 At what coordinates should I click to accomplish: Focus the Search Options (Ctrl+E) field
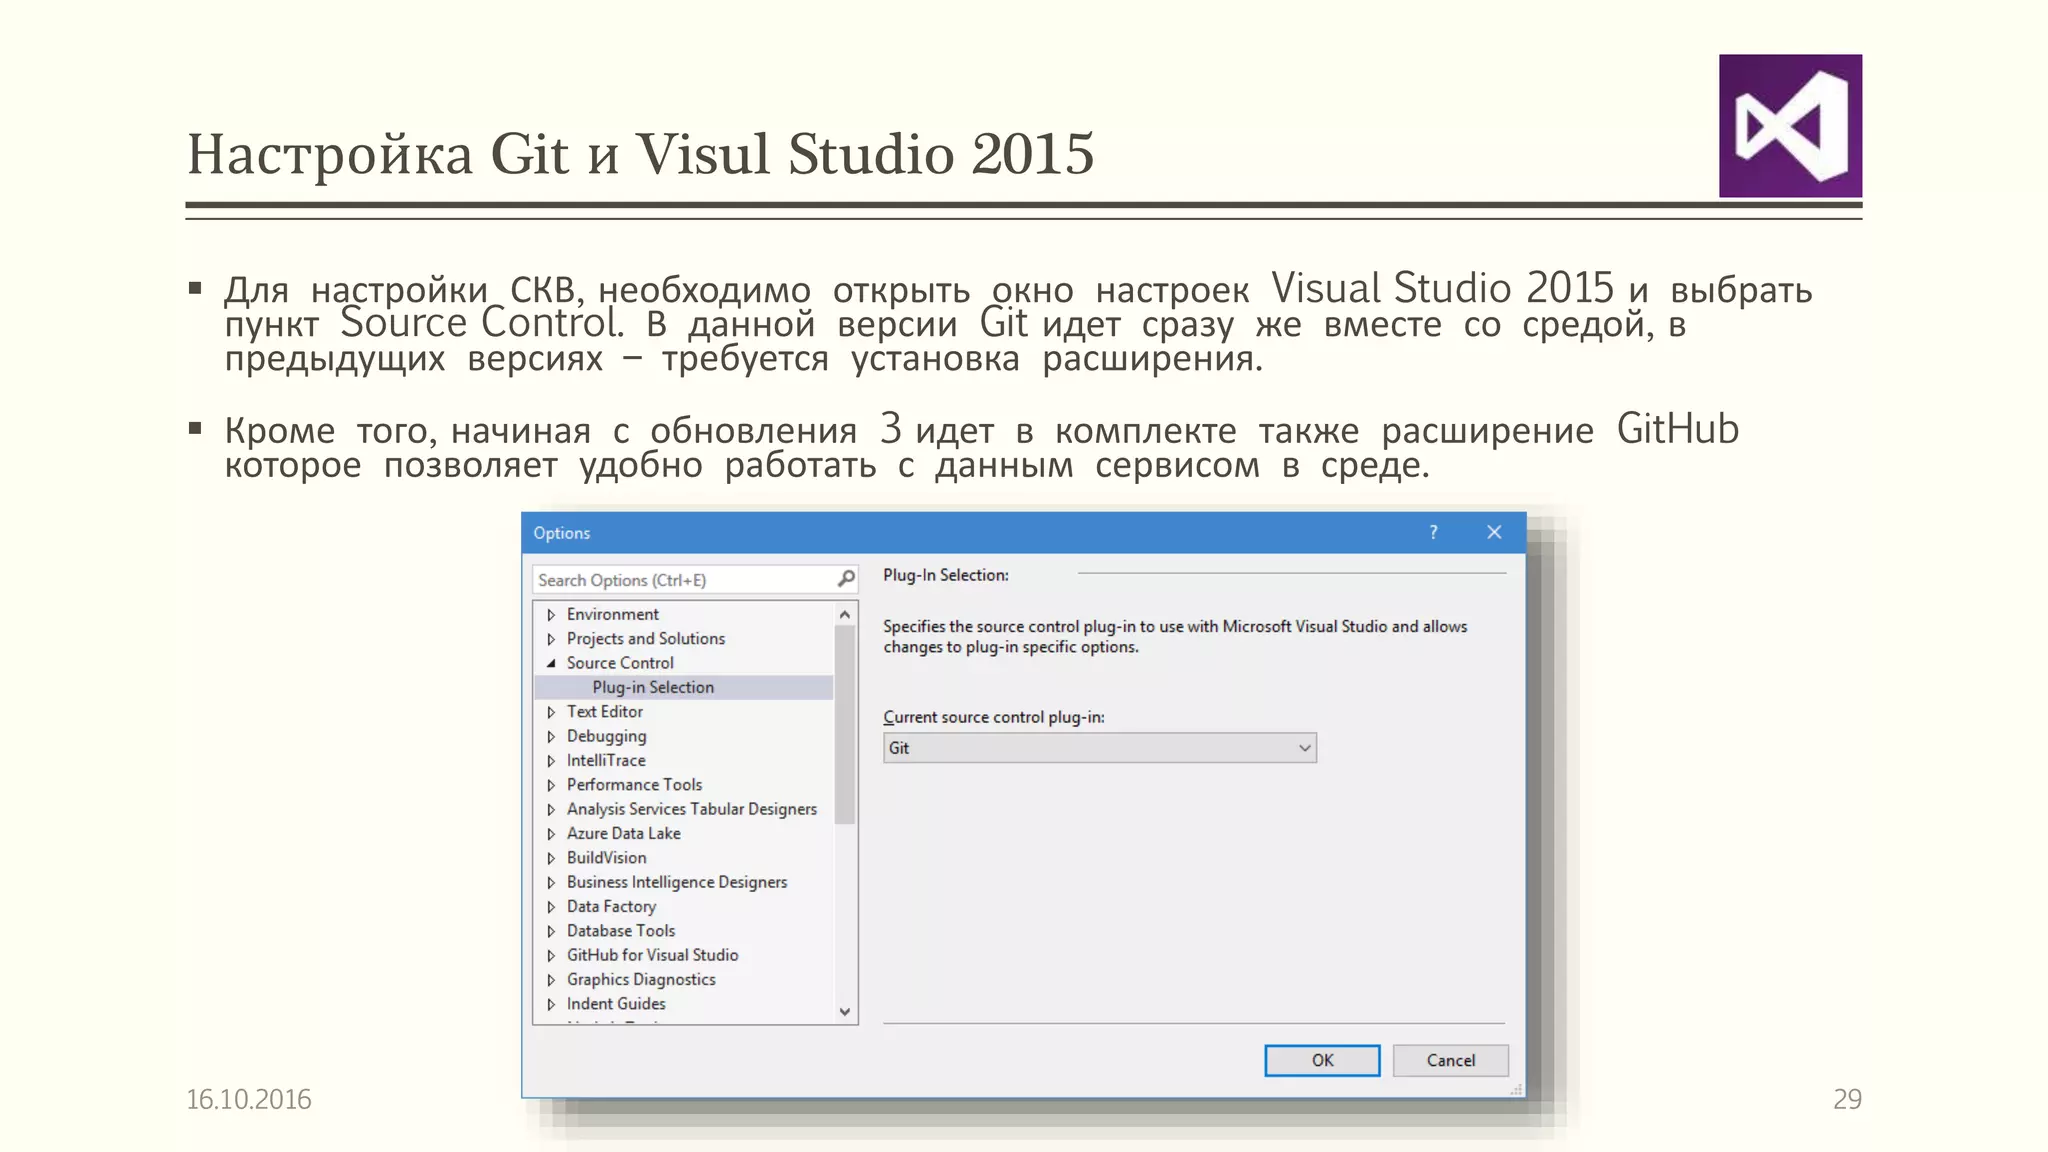point(695,580)
